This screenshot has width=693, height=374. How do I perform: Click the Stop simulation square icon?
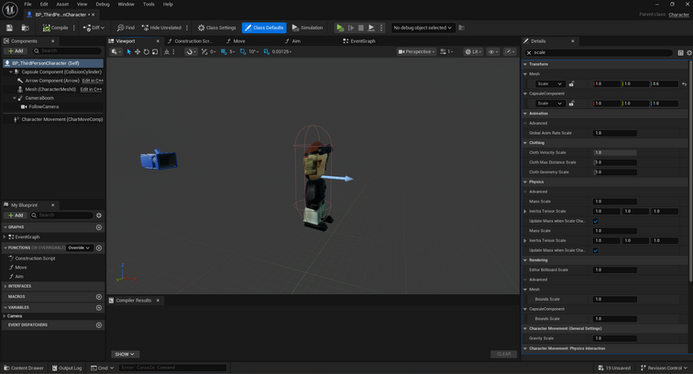tap(361, 28)
